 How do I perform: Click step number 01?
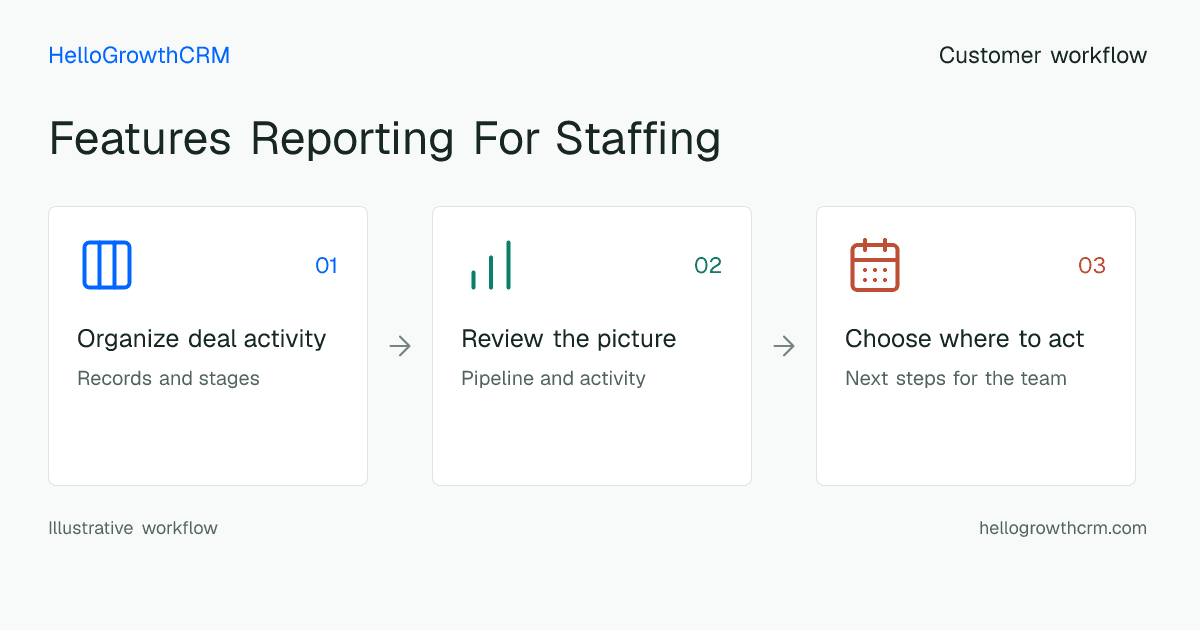pos(326,266)
